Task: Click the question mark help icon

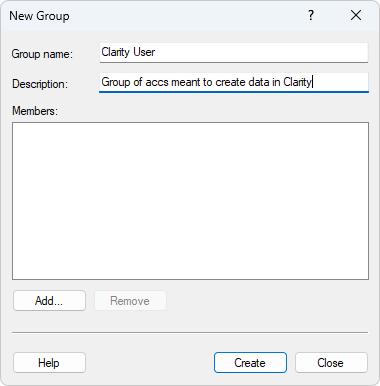Action: tap(311, 15)
